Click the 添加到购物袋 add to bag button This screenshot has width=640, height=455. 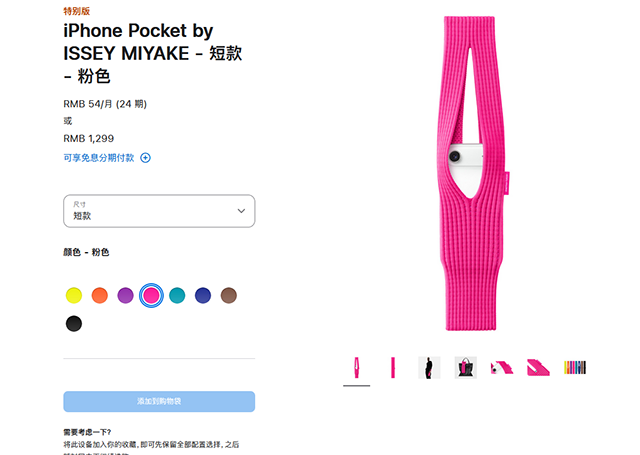pos(159,402)
